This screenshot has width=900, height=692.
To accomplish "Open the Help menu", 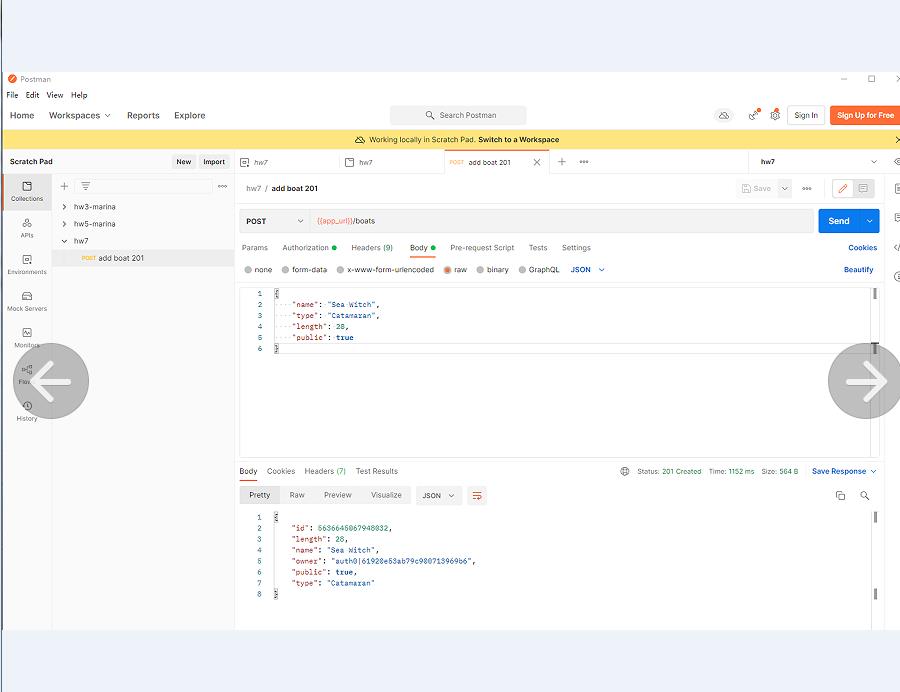I will coord(79,95).
